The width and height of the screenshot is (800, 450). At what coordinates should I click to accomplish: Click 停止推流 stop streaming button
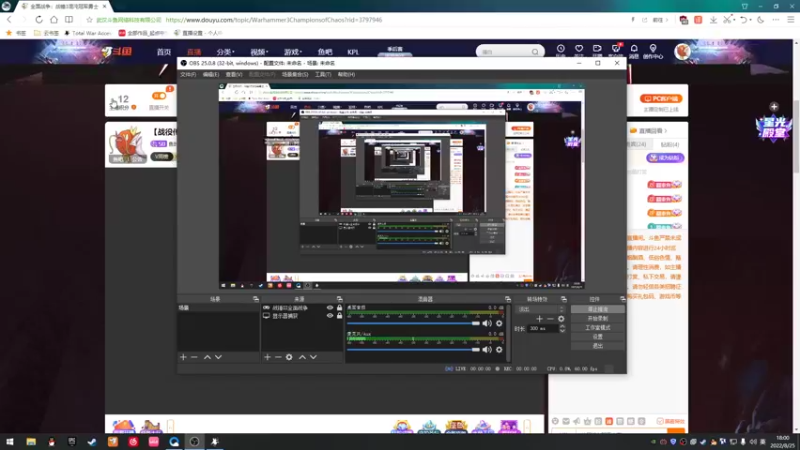pos(597,309)
